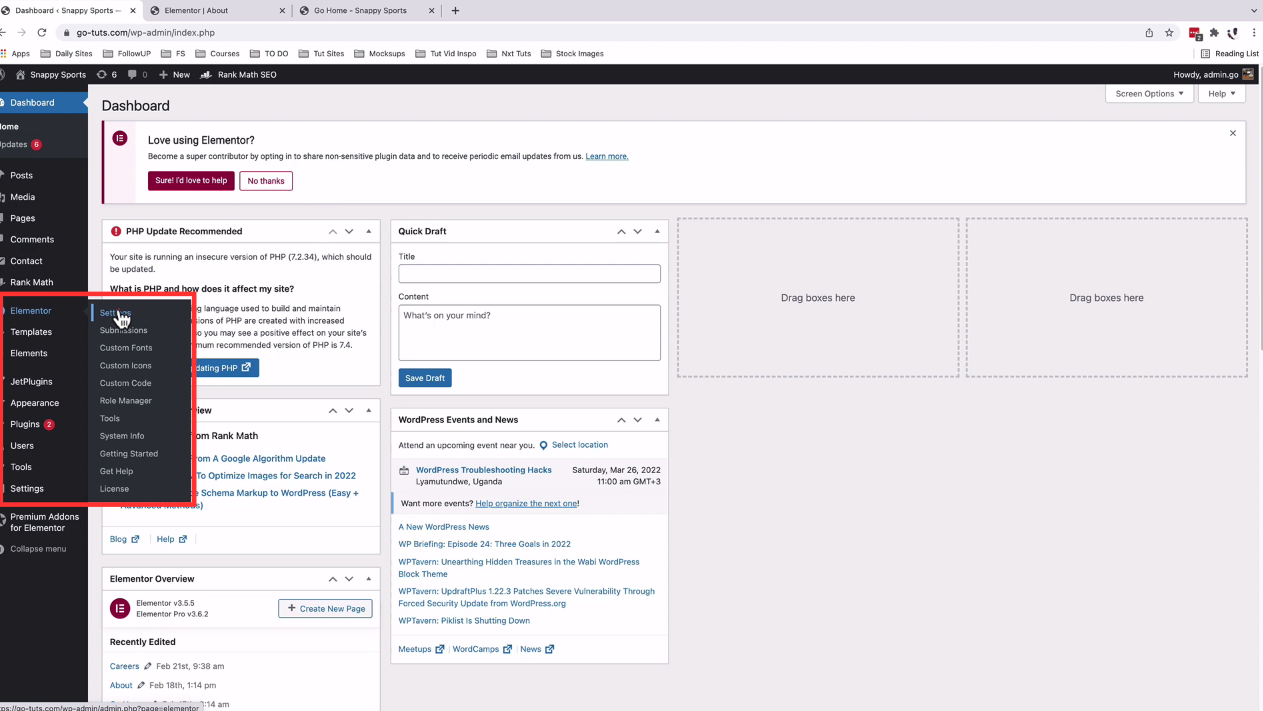
Task: Click the Elementor logo in notice
Action: pyautogui.click(x=120, y=138)
